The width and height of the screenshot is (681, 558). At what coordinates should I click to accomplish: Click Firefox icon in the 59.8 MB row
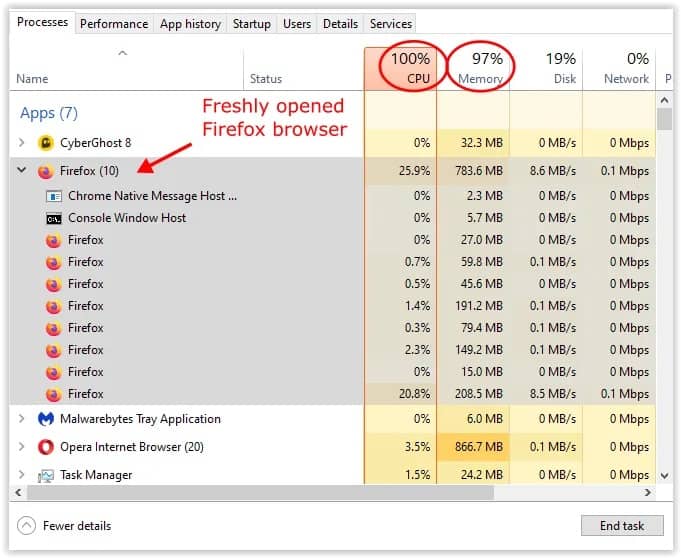[53, 262]
